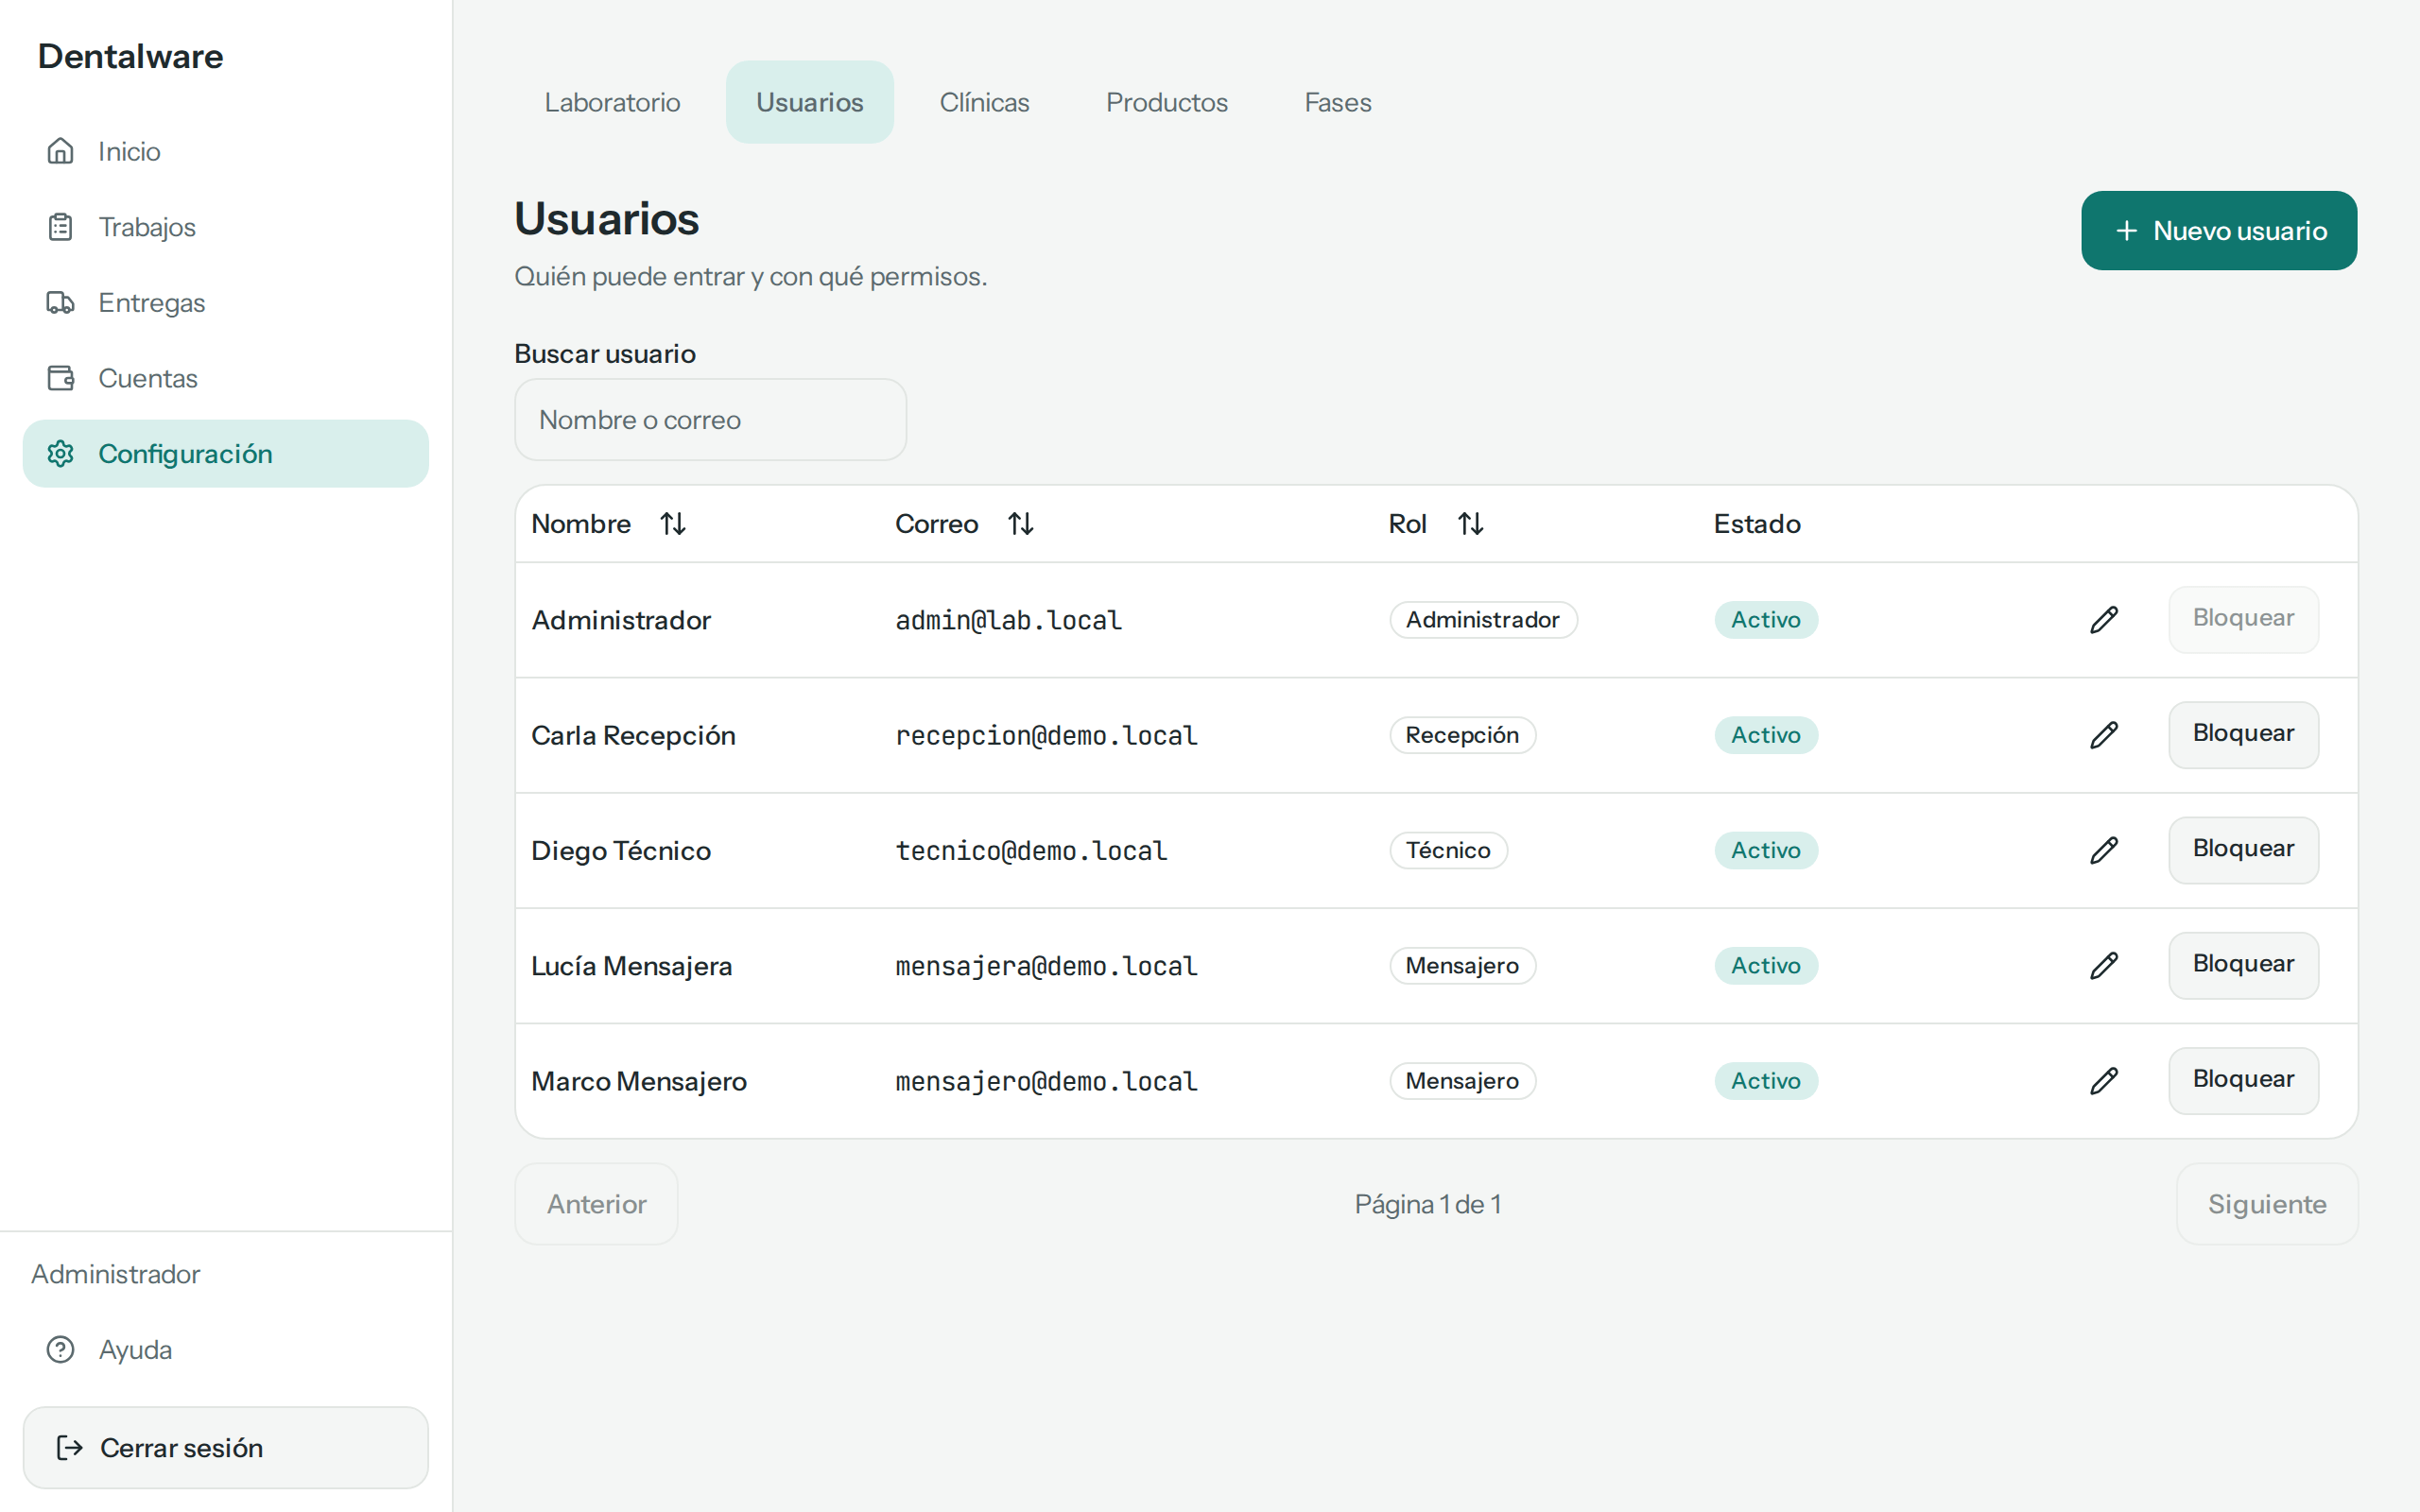The width and height of the screenshot is (2420, 1512).
Task: Sort the table by Correo arrows icon
Action: (x=1020, y=524)
